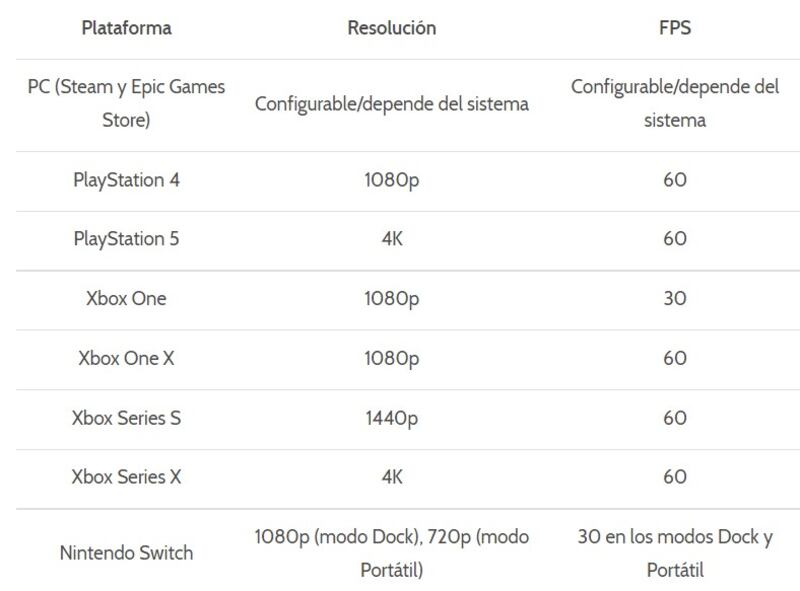Click the PlayStation 5 platform cell
Screen dimensions: 800x591
(x=126, y=239)
